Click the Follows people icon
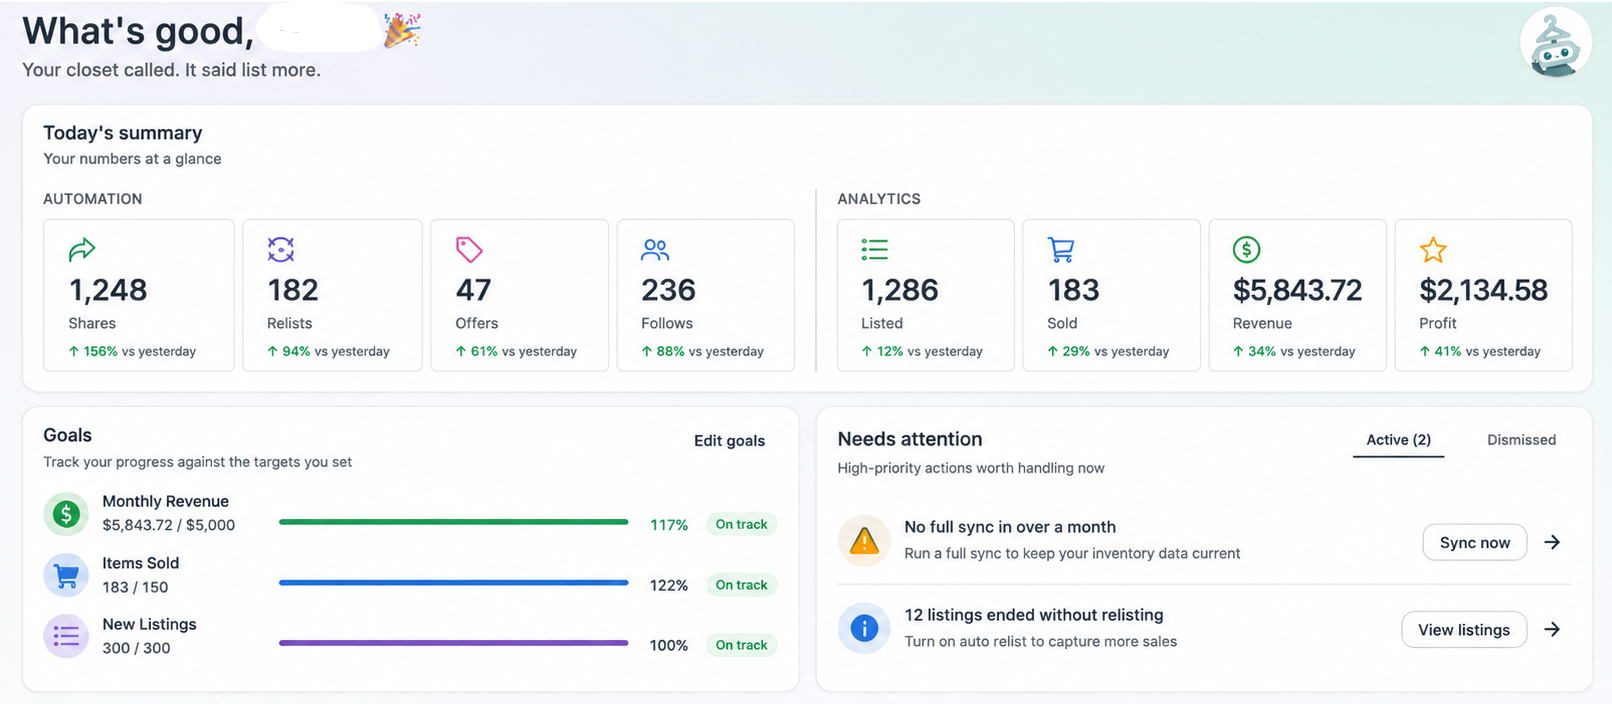Image resolution: width=1612 pixels, height=704 pixels. [x=655, y=249]
